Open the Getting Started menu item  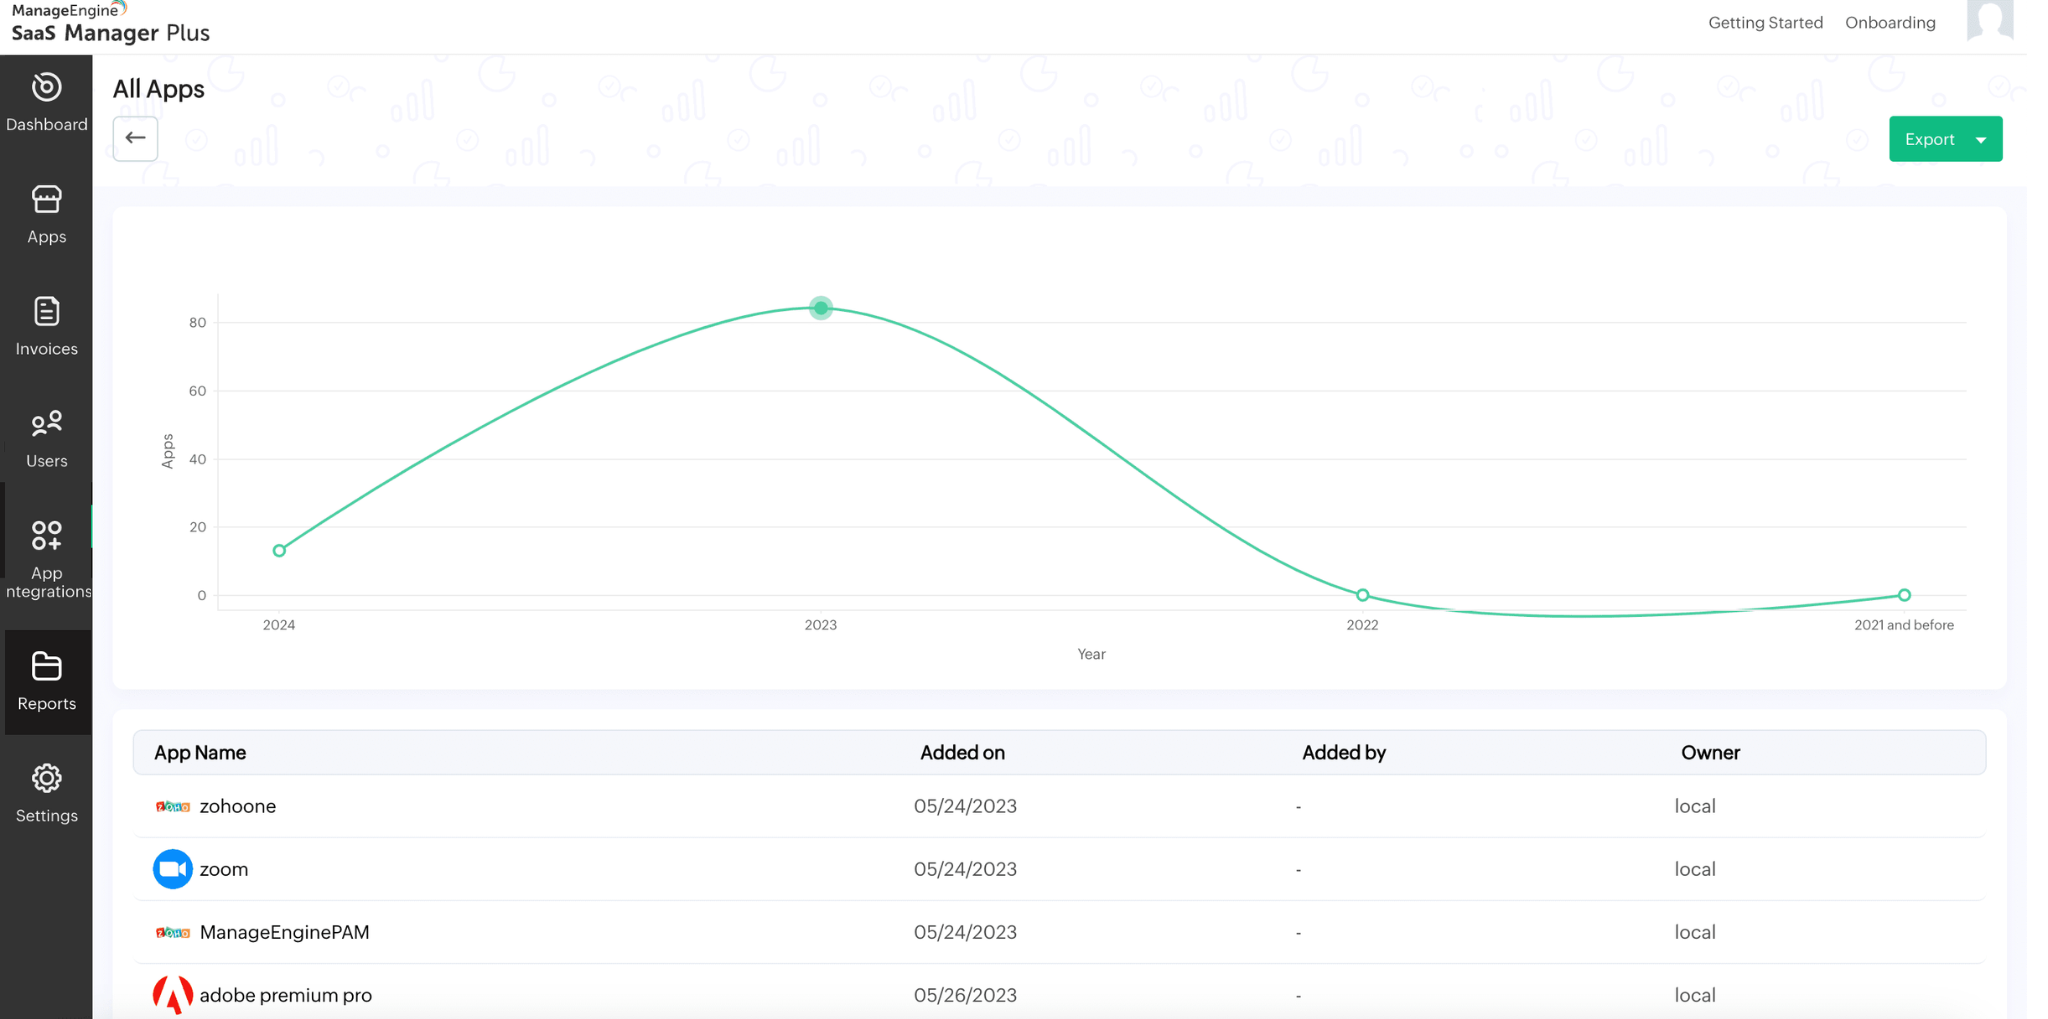coord(1765,22)
